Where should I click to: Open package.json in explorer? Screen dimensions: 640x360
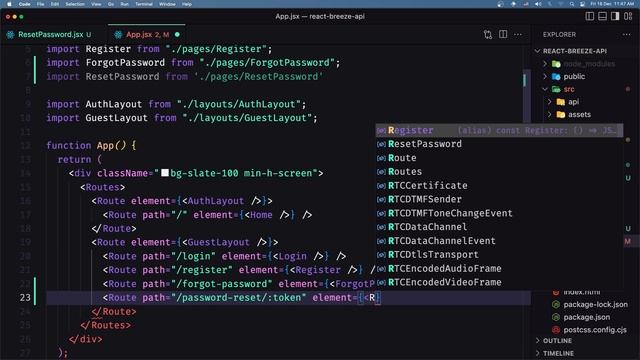pyautogui.click(x=587, y=317)
